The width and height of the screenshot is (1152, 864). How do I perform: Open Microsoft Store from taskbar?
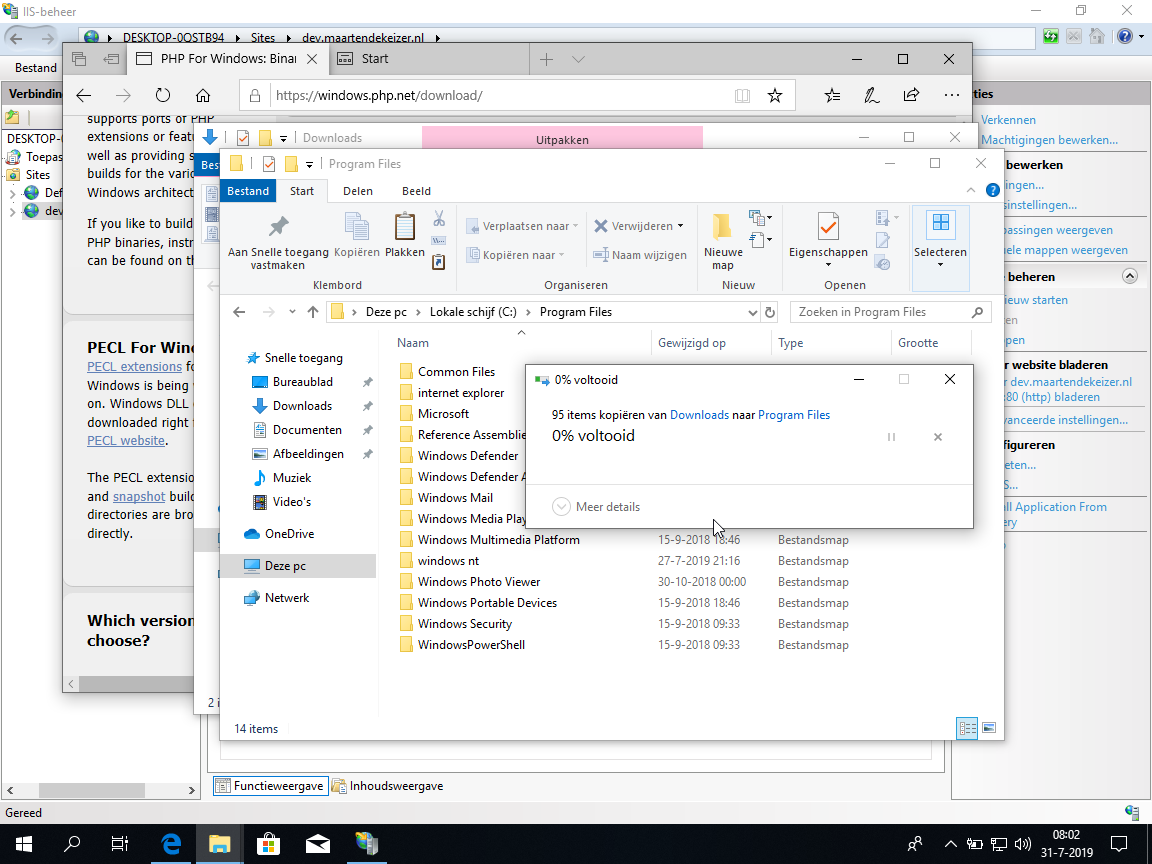coord(268,843)
